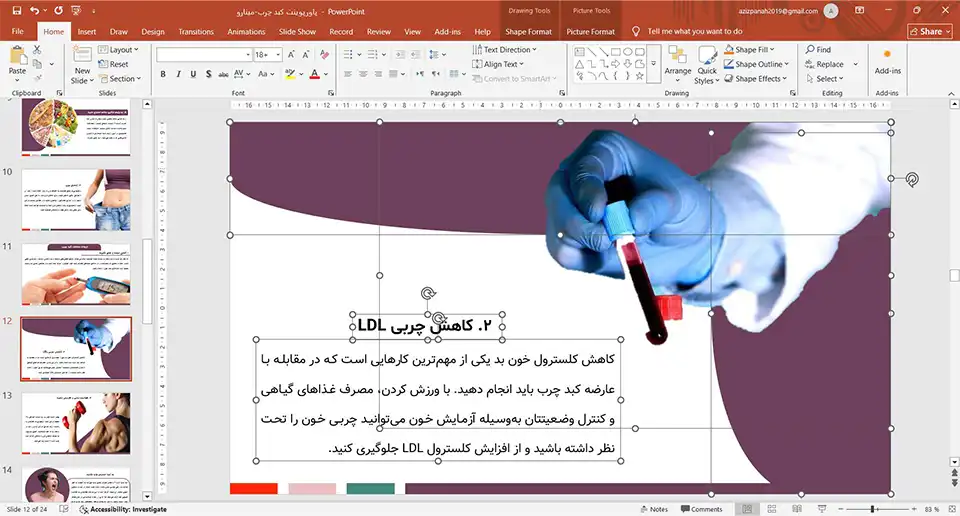Click Find in Editing group
The height and width of the screenshot is (516, 960).
[819, 50]
